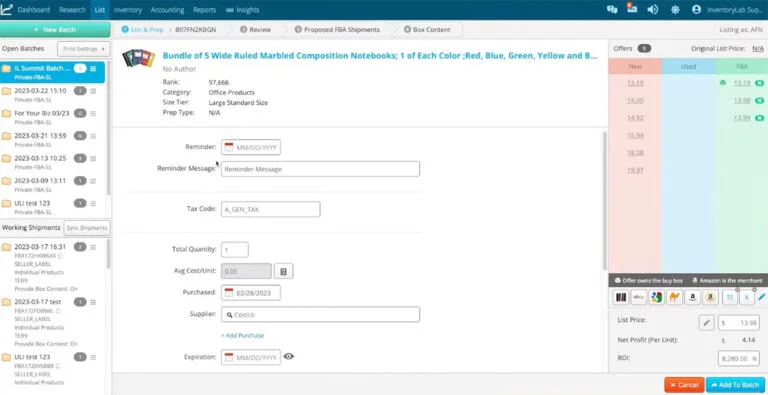Click the New Batch button
Screen dimensions: 768x395
click(x=55, y=29)
